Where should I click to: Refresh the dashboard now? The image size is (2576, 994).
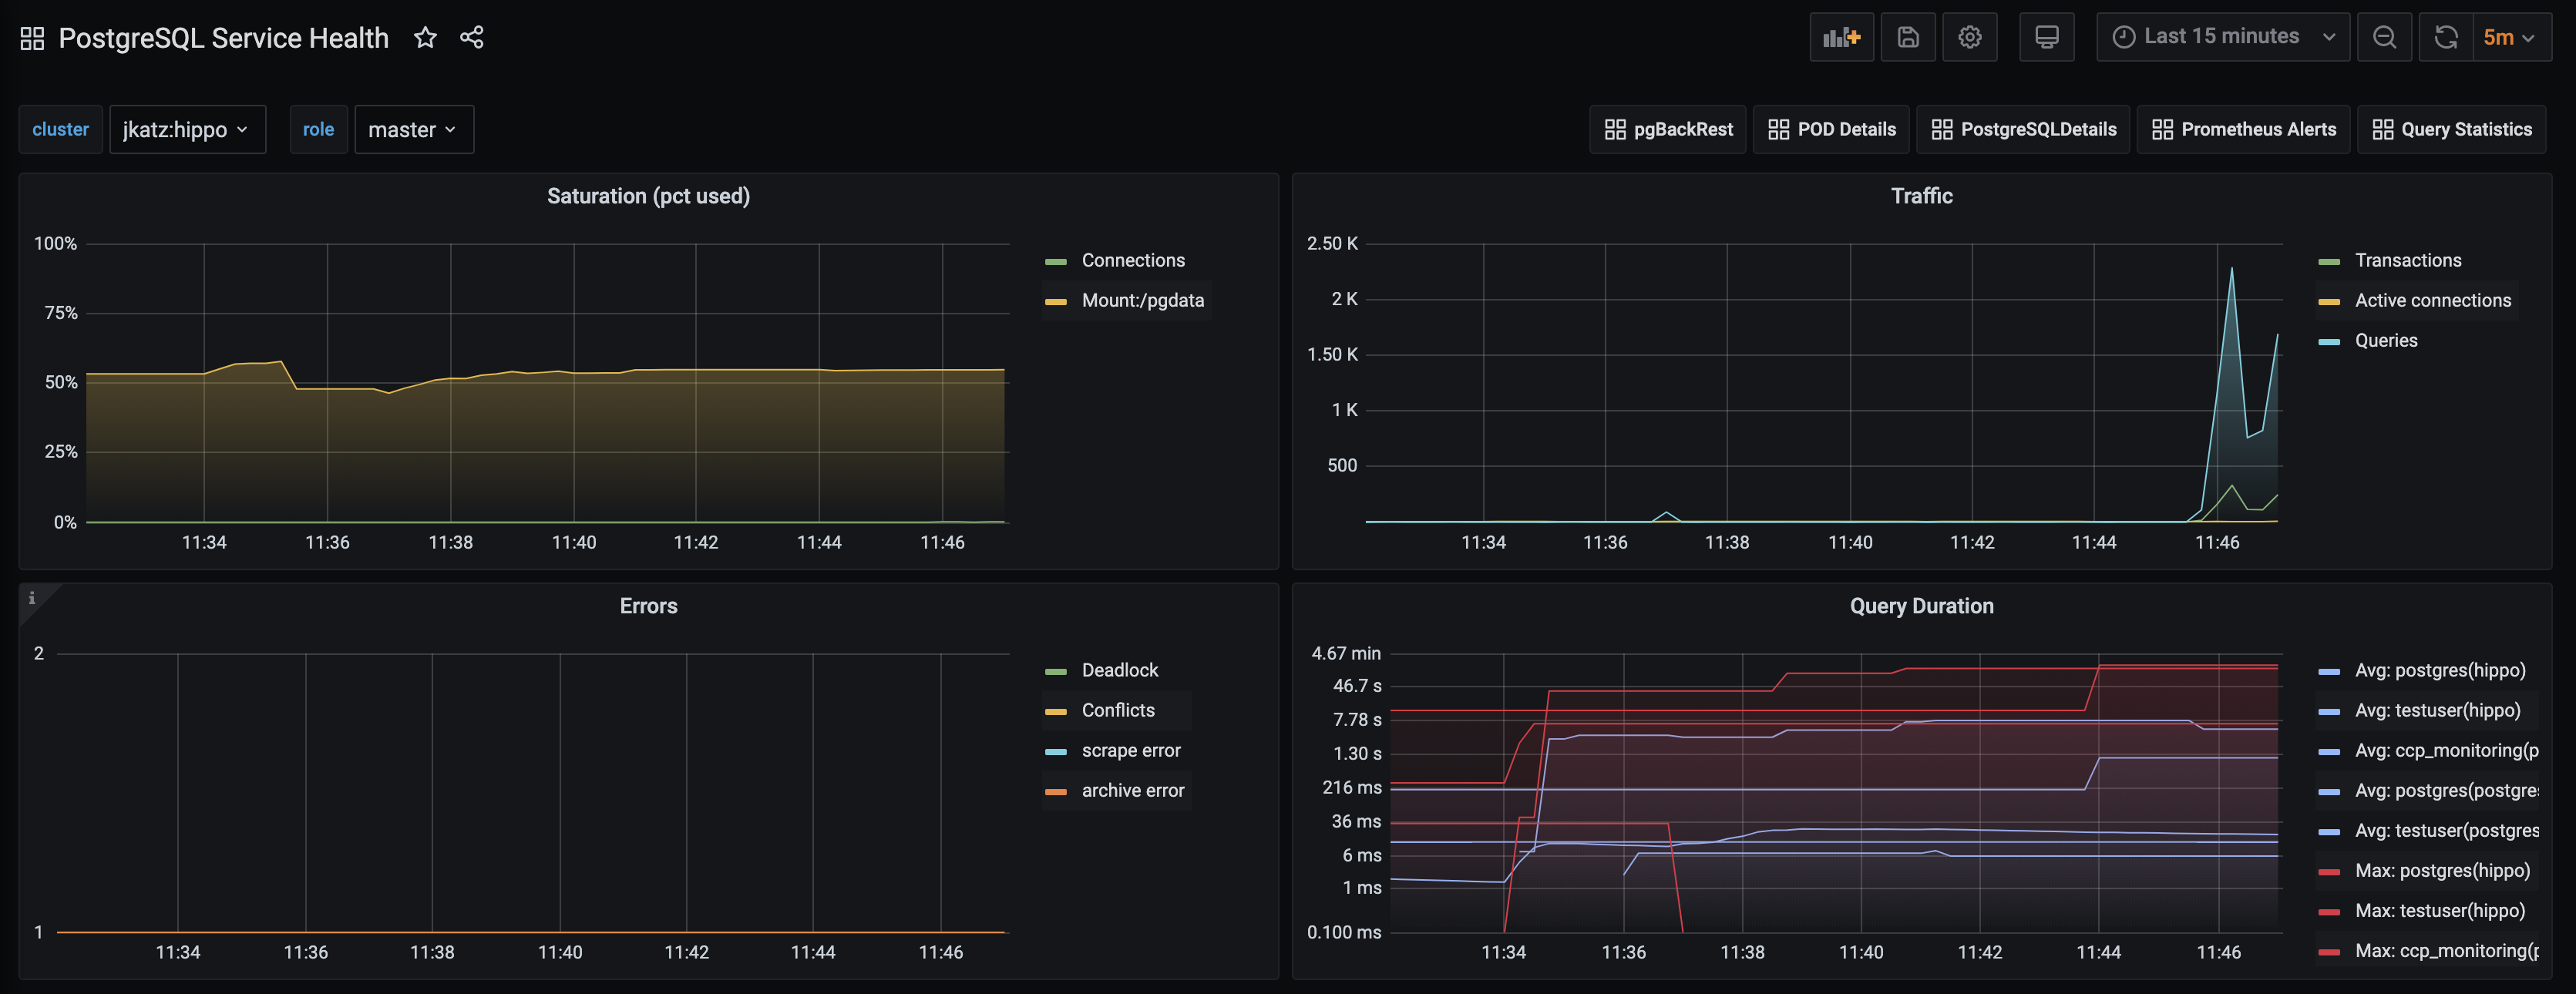(x=2446, y=37)
